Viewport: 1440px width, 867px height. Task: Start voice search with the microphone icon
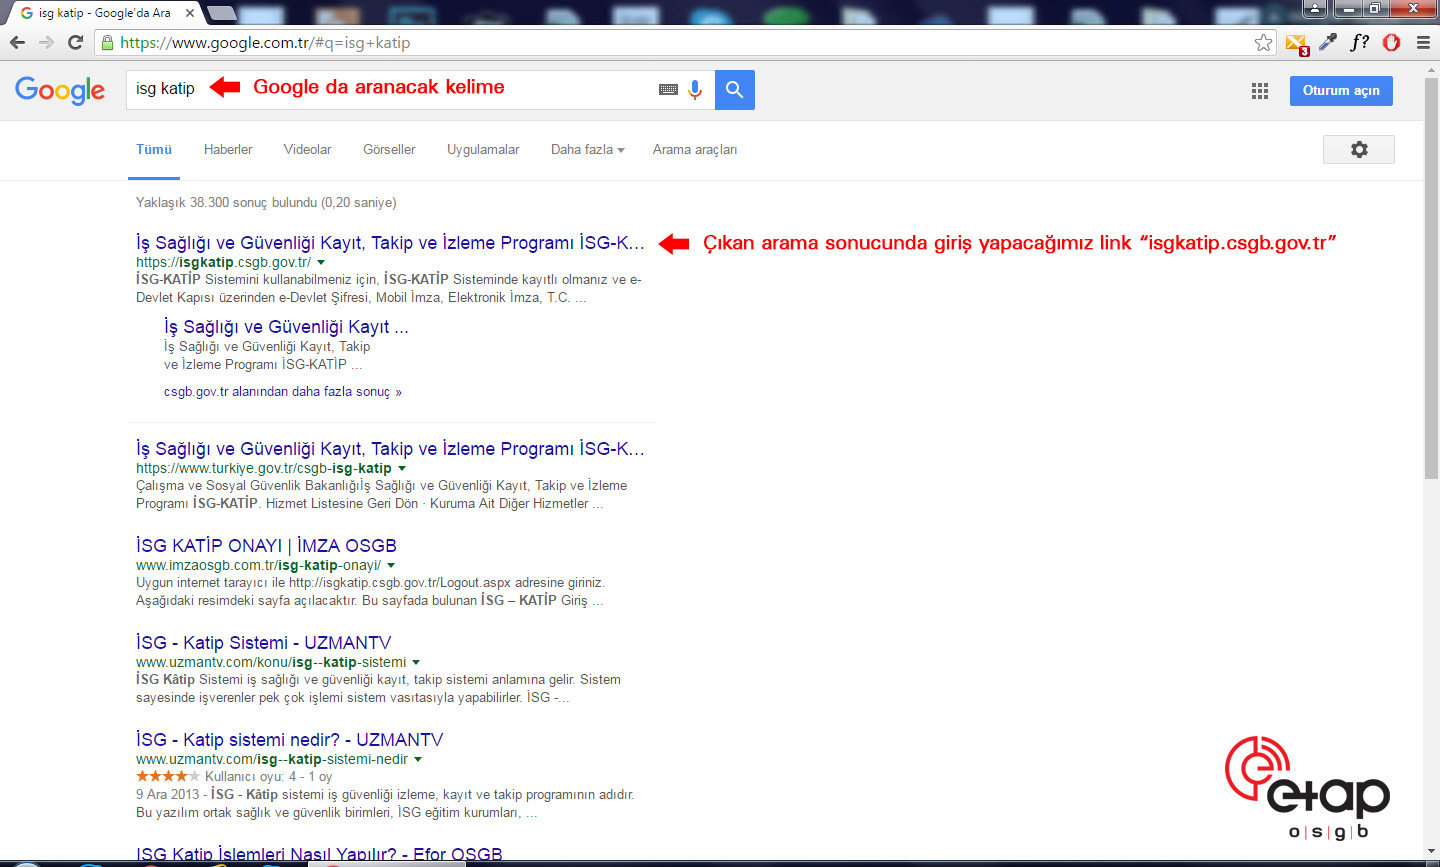695,90
